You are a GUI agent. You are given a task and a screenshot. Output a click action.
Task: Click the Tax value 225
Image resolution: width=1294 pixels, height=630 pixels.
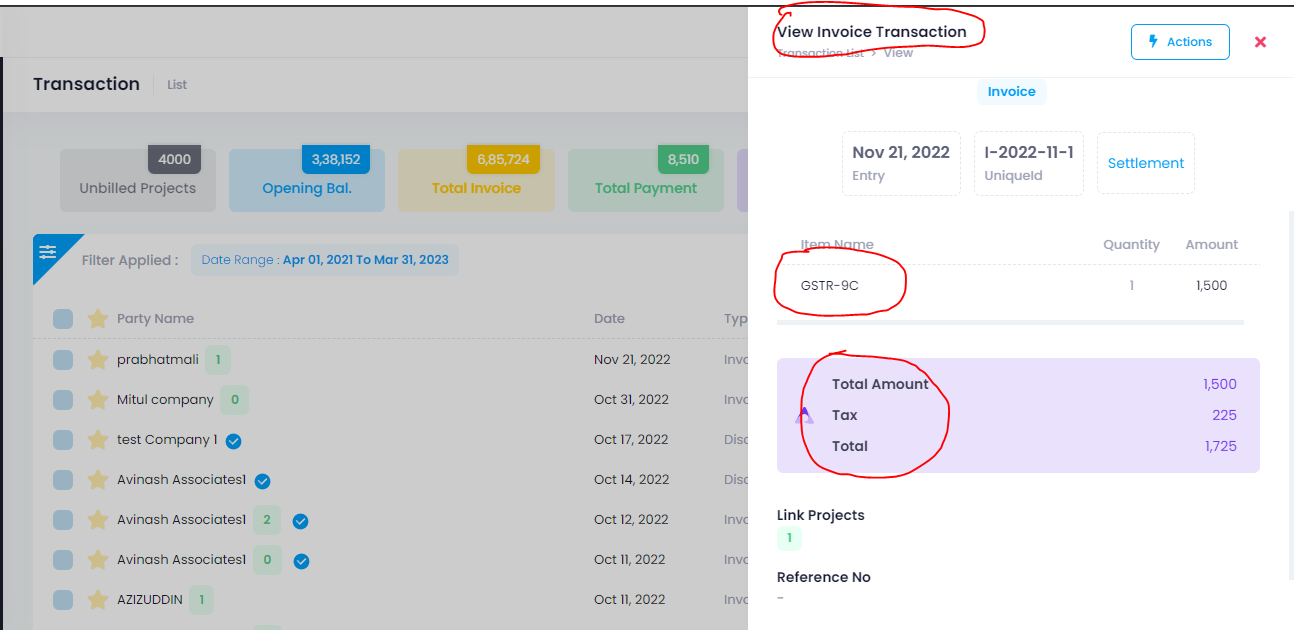tap(1225, 415)
